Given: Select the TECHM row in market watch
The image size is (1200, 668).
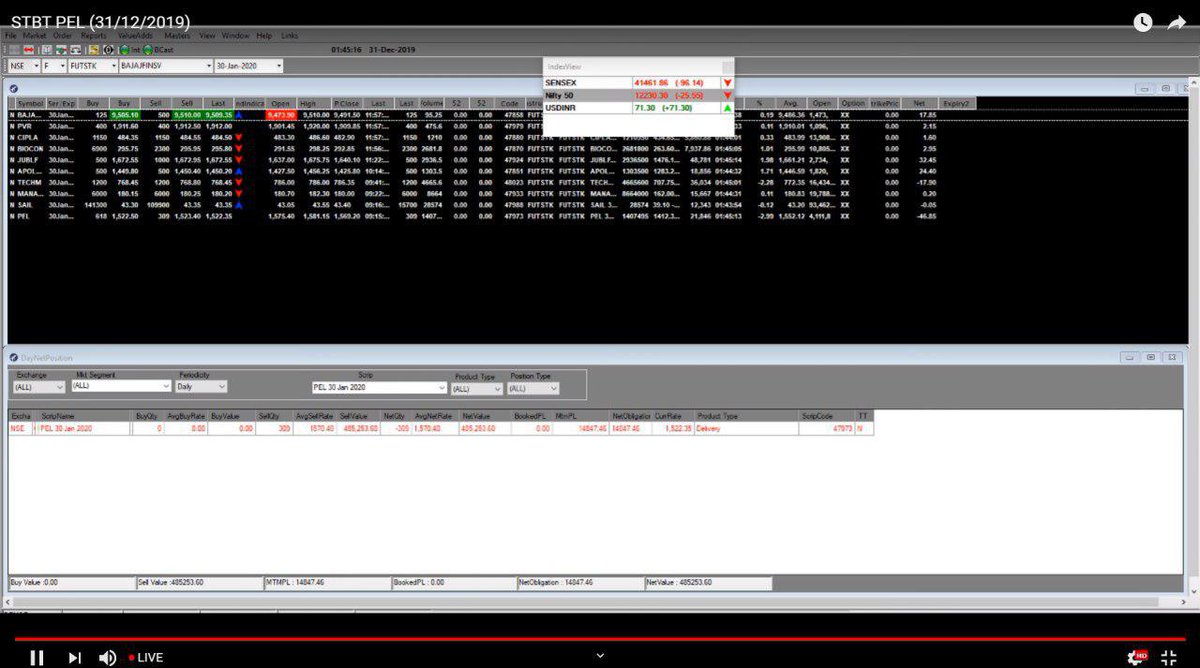Looking at the screenshot, I should (490, 182).
